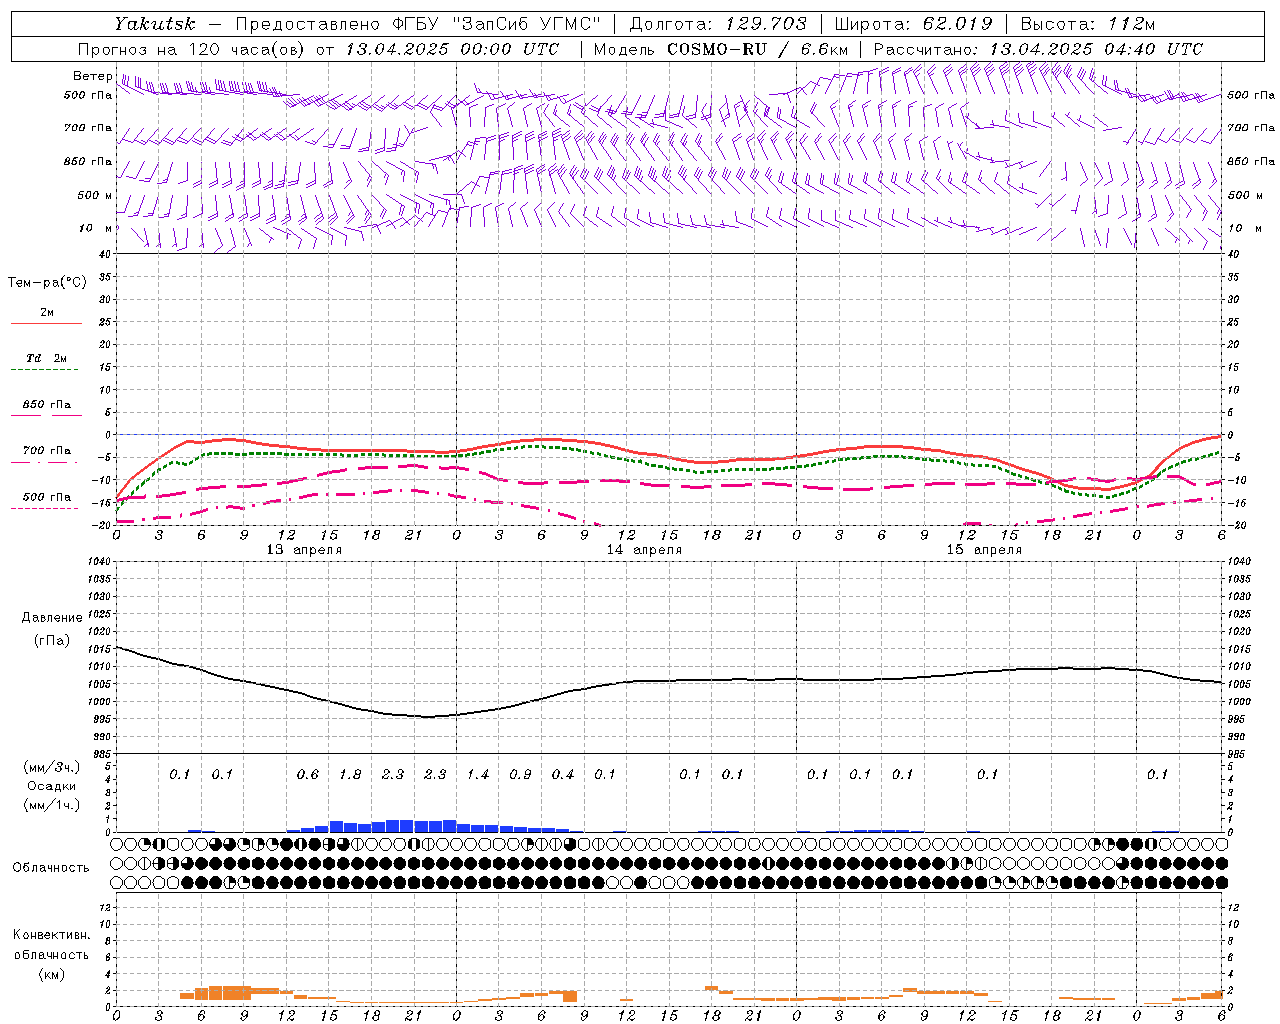
Task: Click the "(гПа)" unit under Давление
Action: pyautogui.click(x=52, y=641)
